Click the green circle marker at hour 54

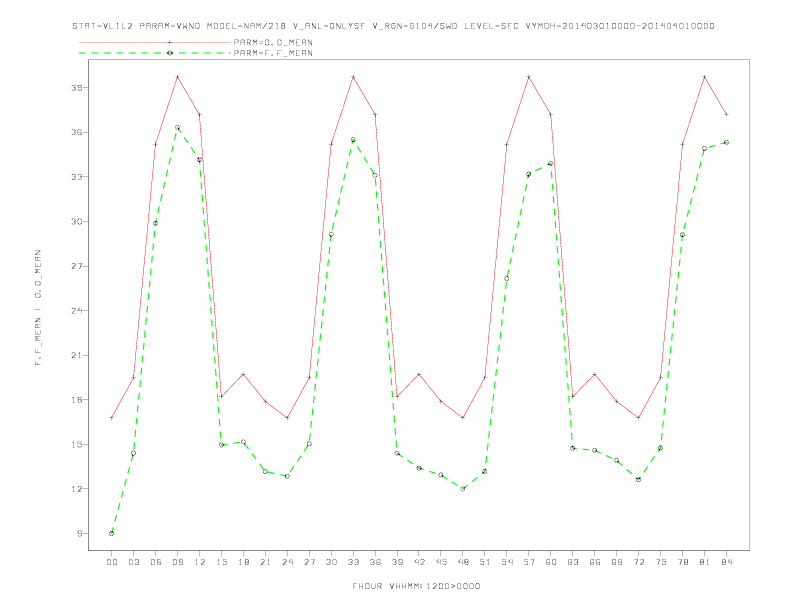tap(507, 279)
